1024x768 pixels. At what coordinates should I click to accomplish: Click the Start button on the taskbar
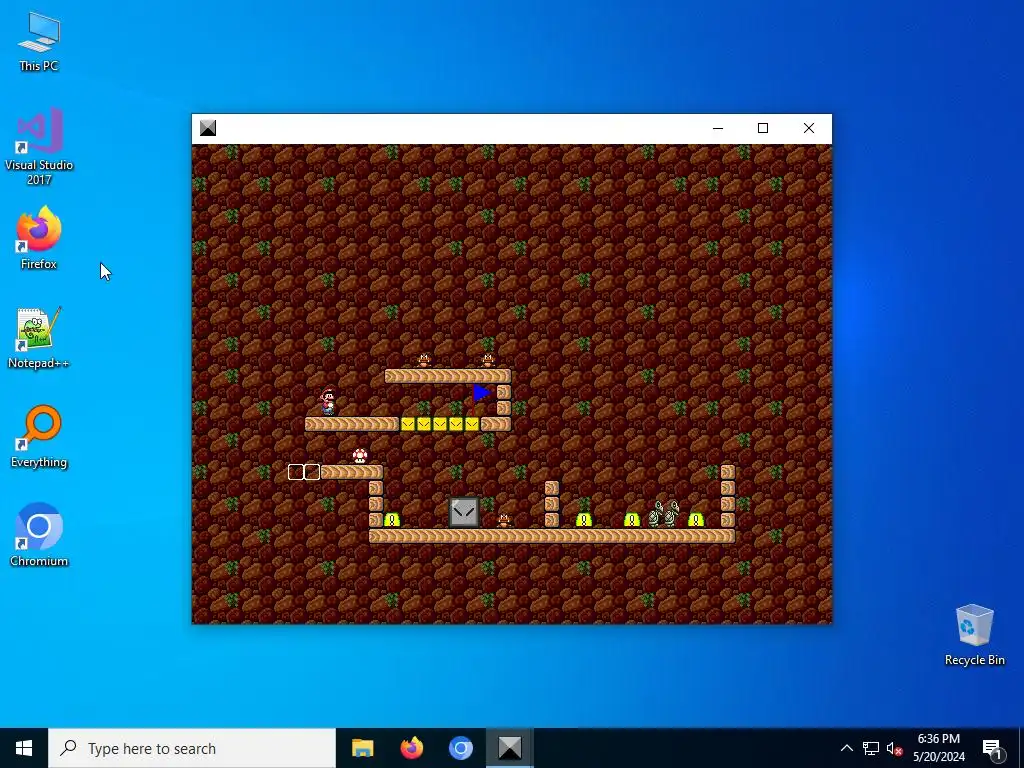tap(24, 748)
